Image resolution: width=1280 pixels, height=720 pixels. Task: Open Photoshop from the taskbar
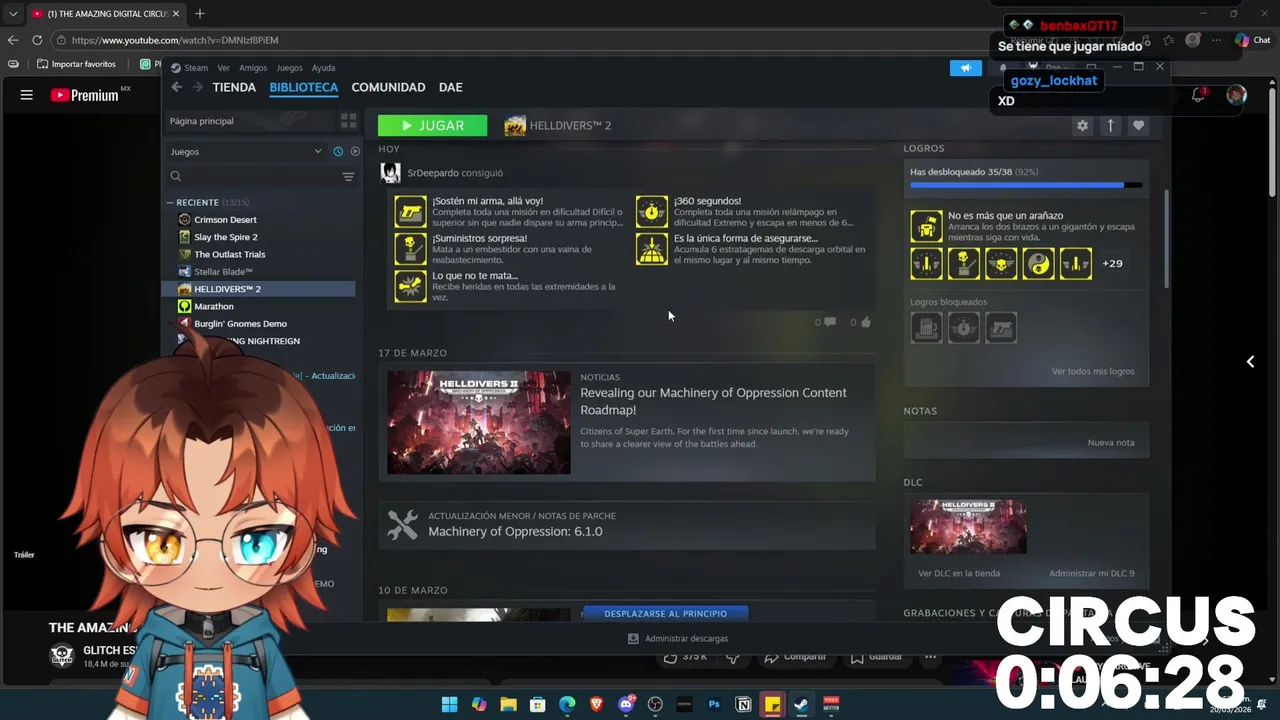coord(714,704)
